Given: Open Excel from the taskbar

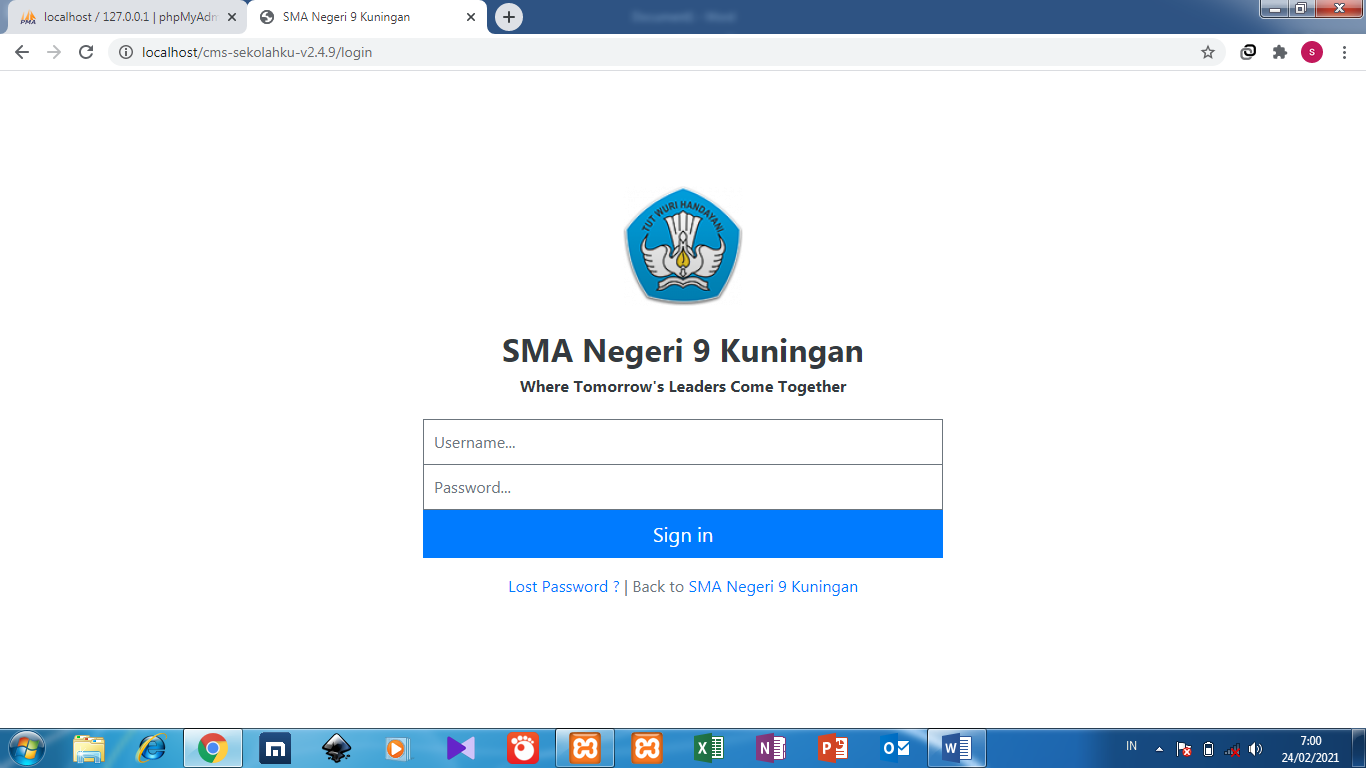Looking at the screenshot, I should point(709,748).
